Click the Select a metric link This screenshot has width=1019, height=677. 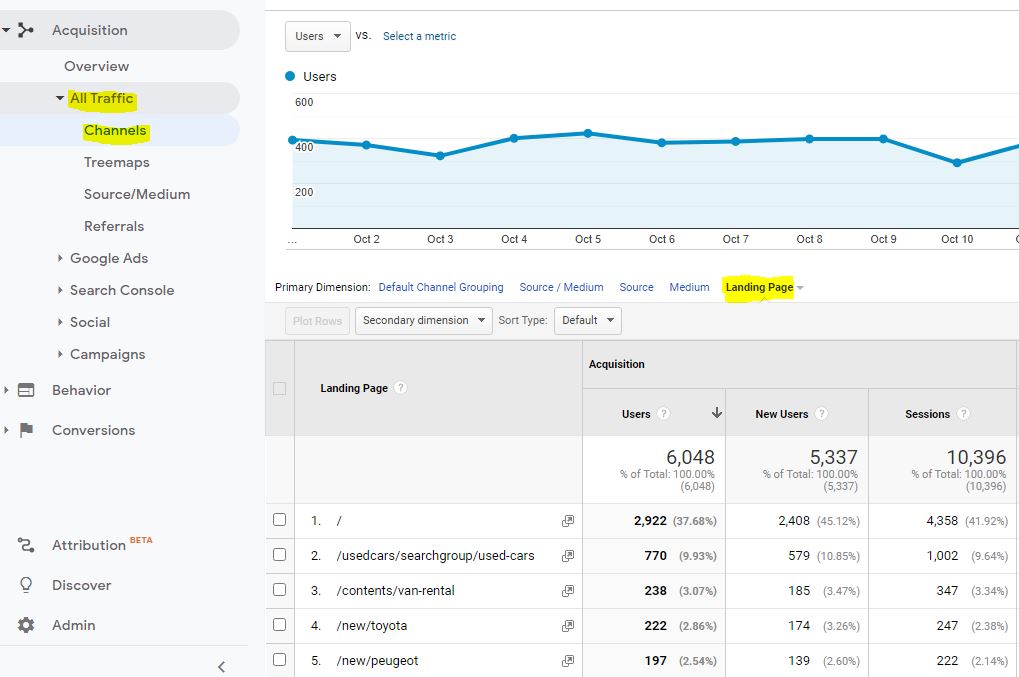coord(419,36)
